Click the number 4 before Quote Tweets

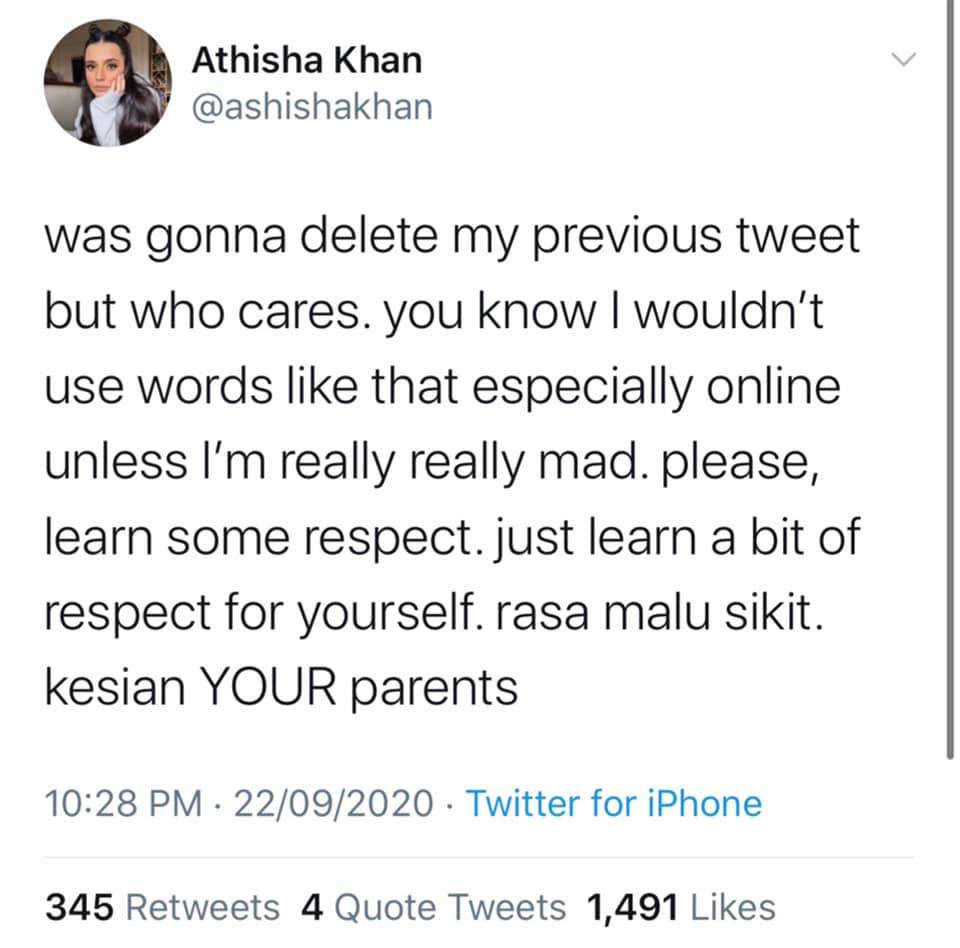click(311, 907)
